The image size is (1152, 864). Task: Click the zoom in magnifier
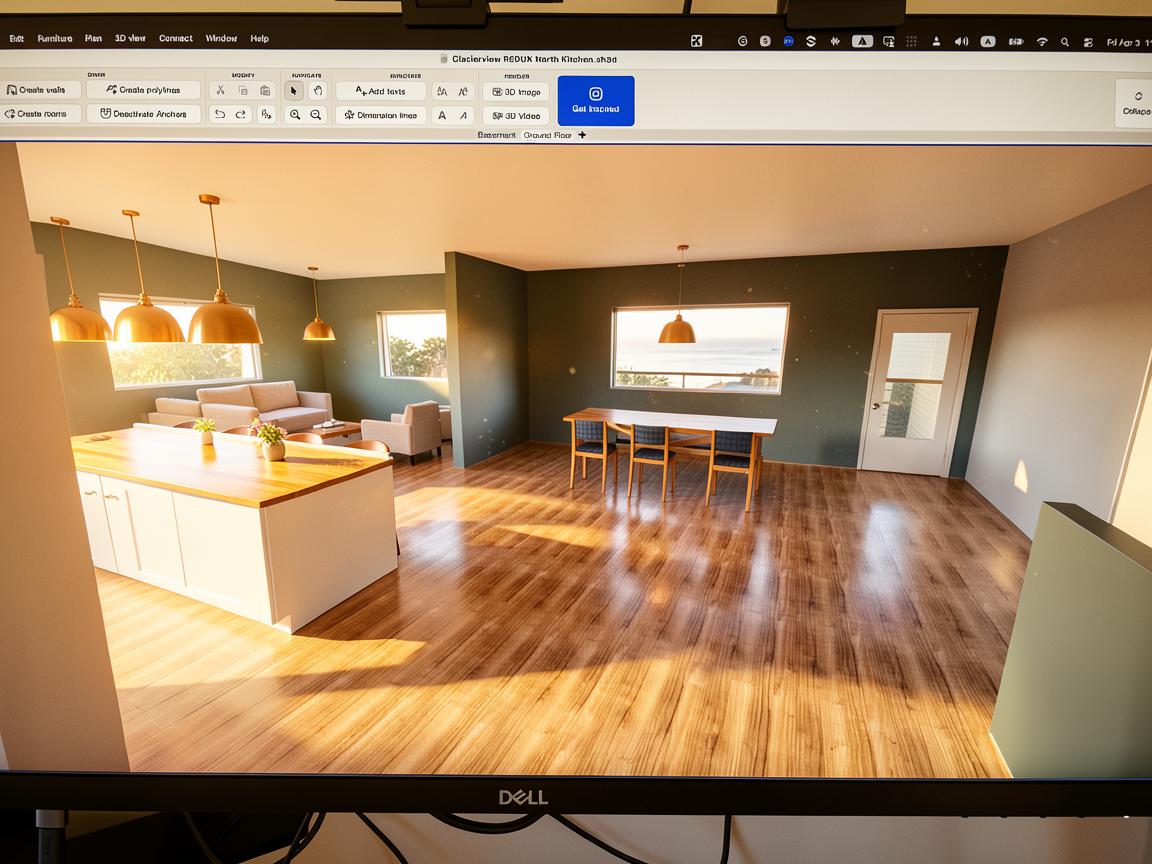click(295, 115)
